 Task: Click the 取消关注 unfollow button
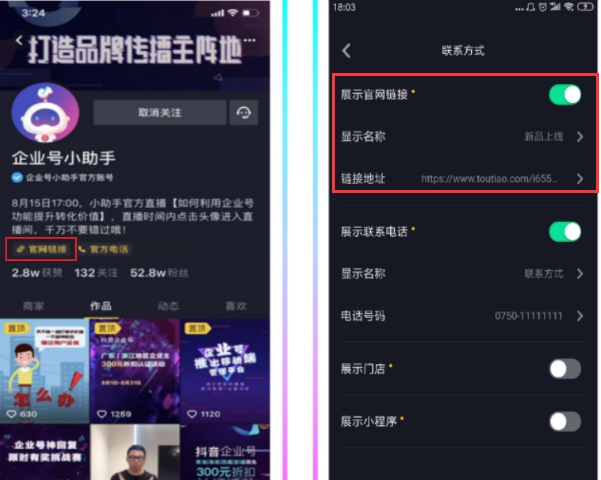click(160, 113)
